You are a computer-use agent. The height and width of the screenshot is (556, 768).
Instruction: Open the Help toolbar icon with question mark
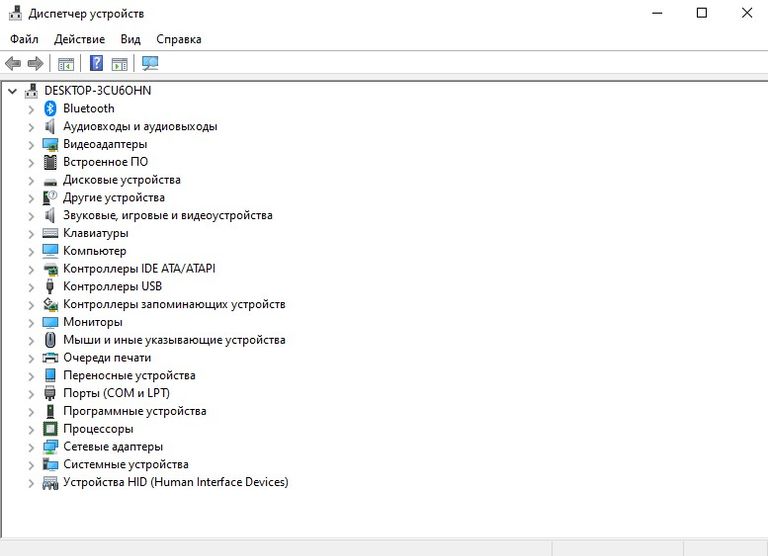point(96,63)
